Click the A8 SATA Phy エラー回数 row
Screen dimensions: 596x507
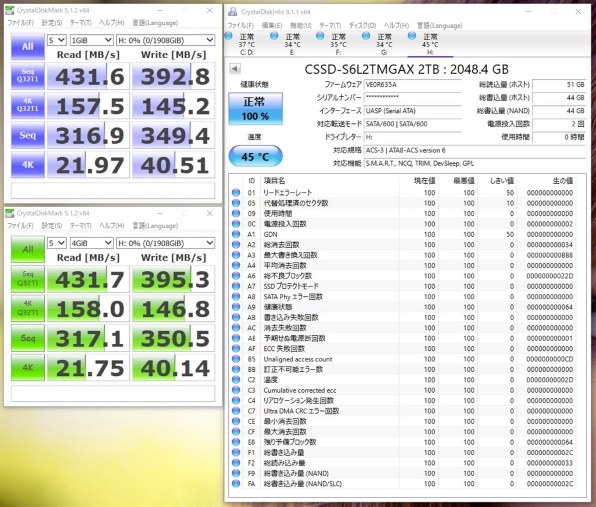(403, 296)
